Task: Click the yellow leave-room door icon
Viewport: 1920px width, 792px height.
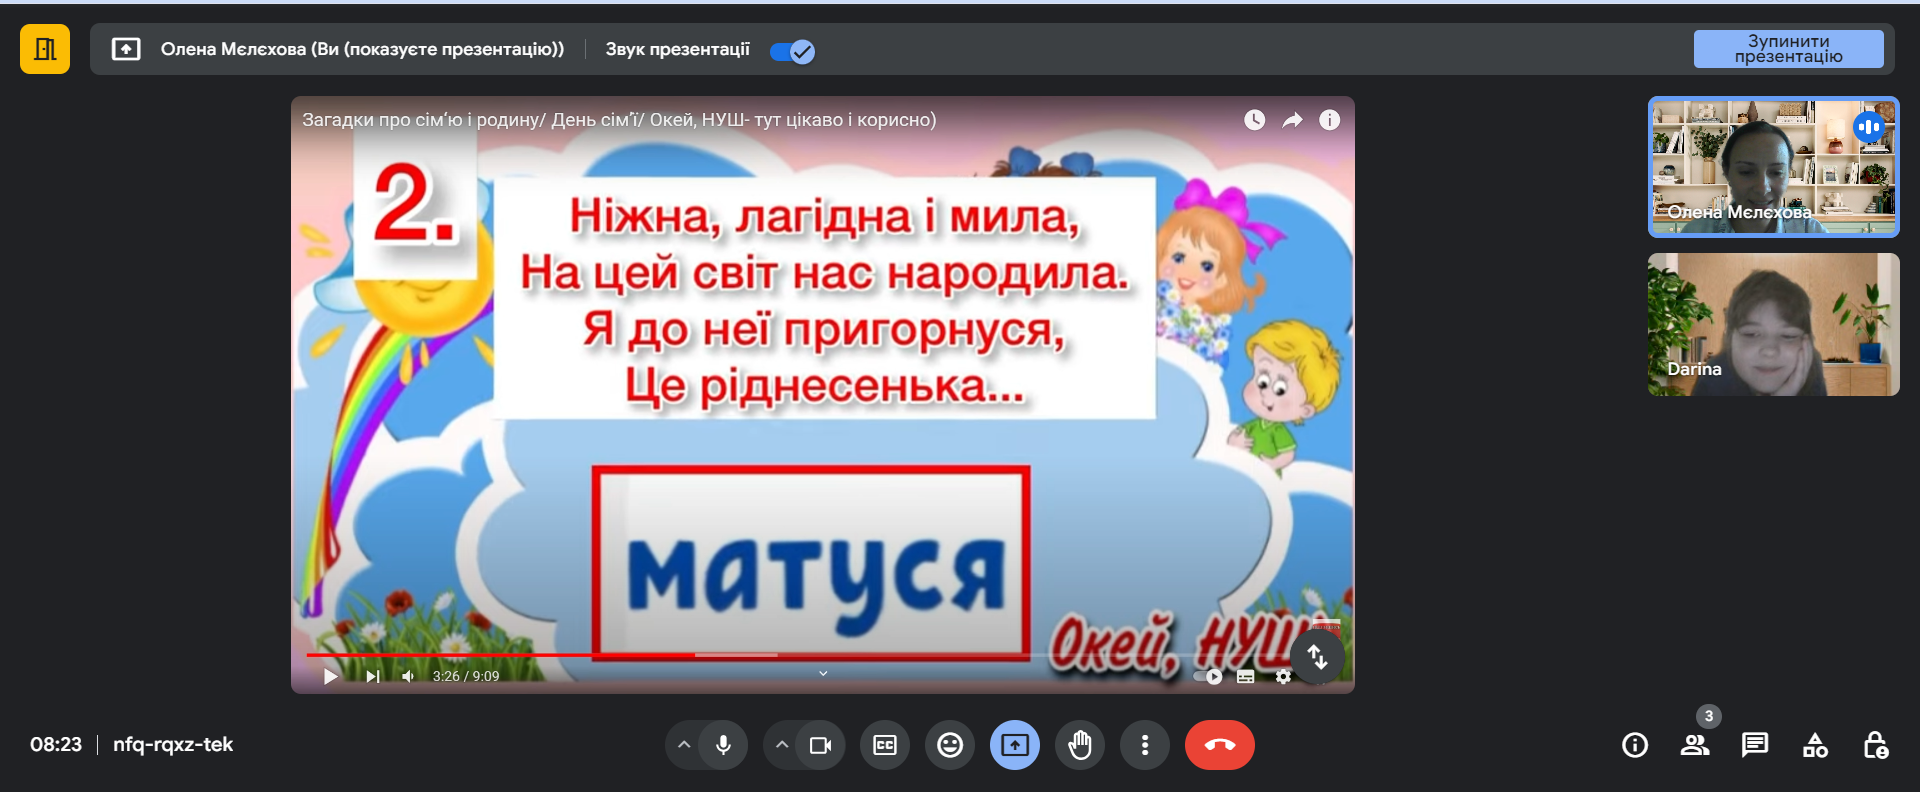Action: click(x=45, y=49)
